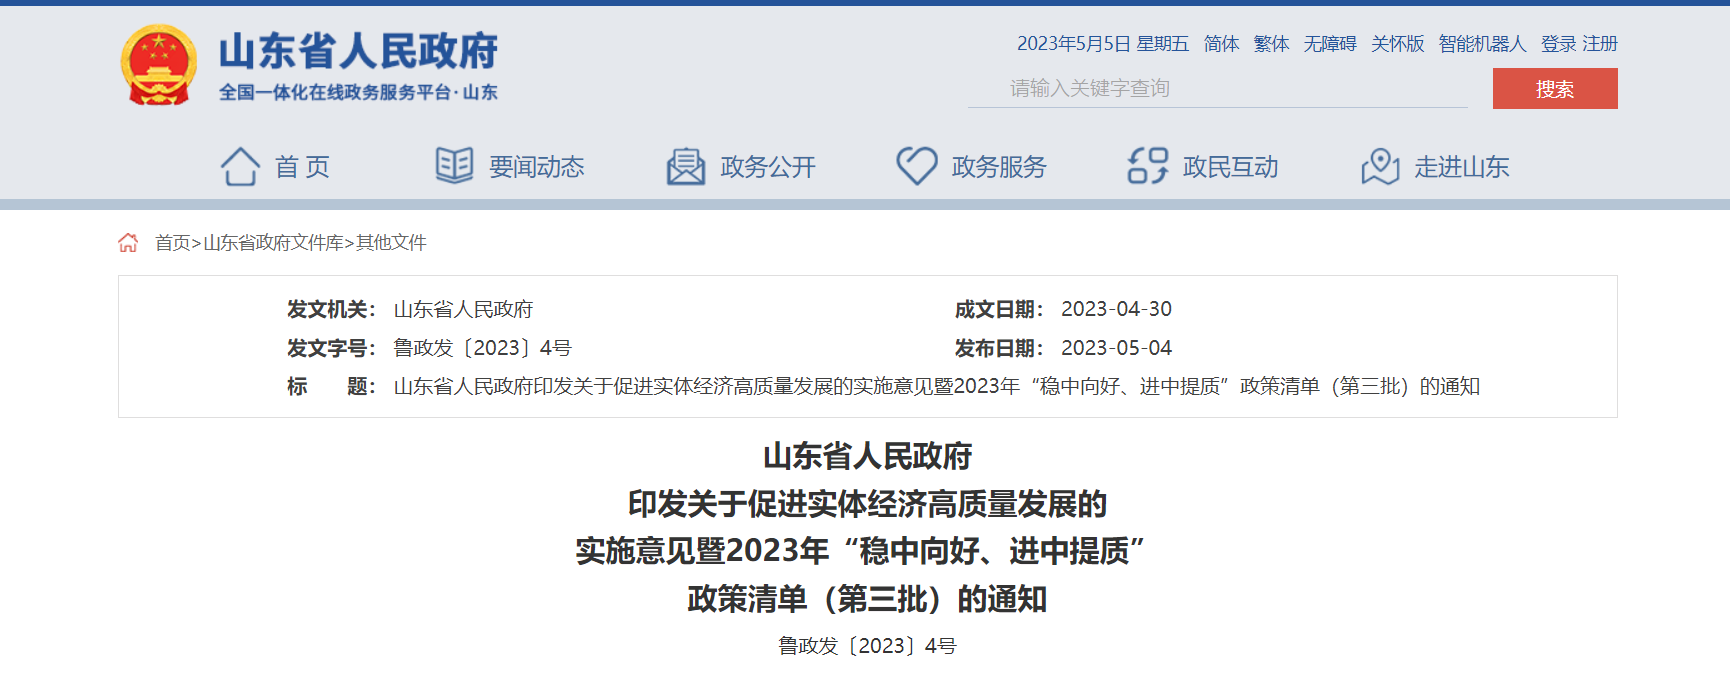Click the document icon for 政务公开

(x=686, y=166)
